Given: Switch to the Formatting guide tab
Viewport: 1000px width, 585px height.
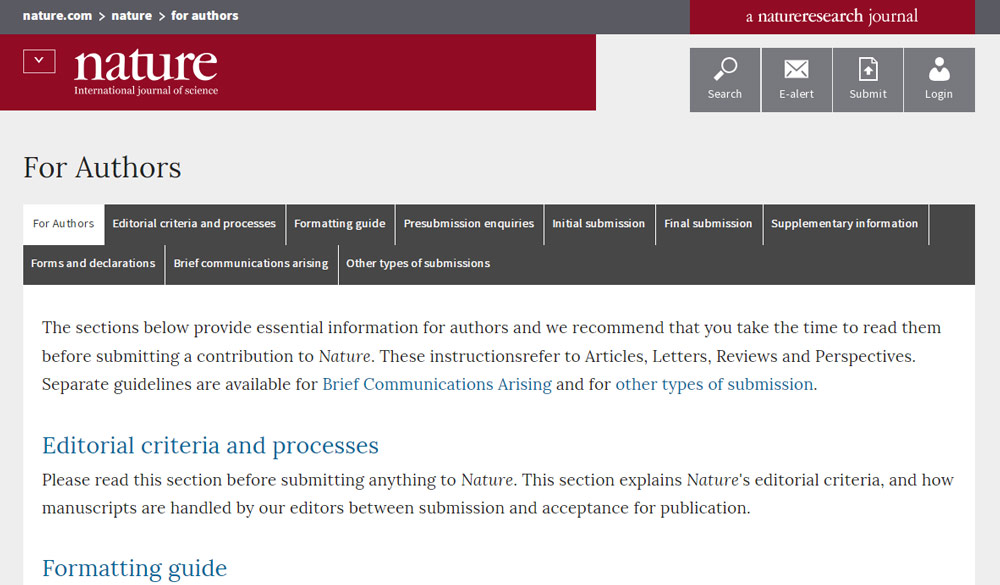Looking at the screenshot, I should (x=339, y=224).
